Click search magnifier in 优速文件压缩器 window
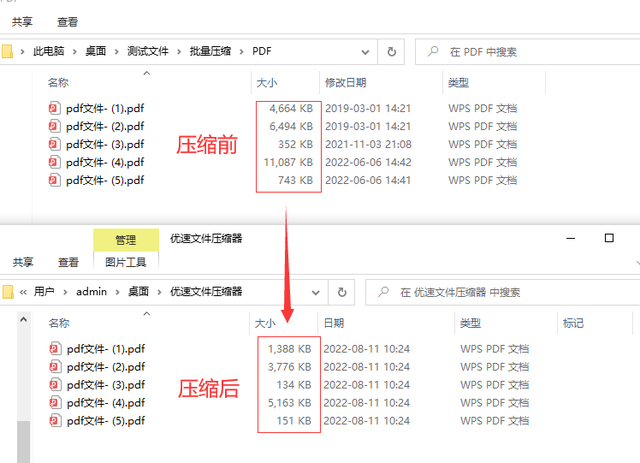This screenshot has width=640, height=463. click(383, 292)
